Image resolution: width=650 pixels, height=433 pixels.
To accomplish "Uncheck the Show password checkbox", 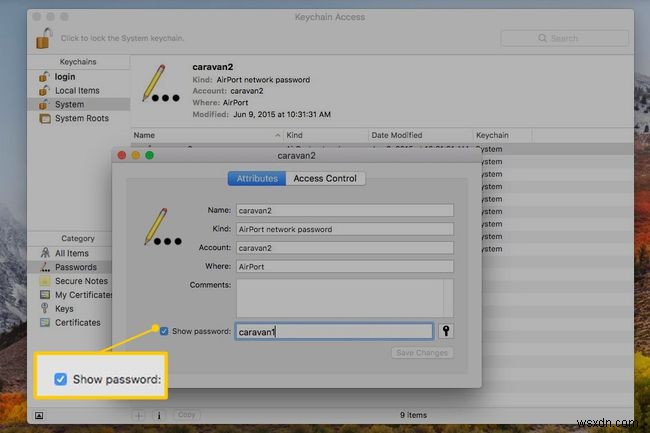I will (x=164, y=331).
